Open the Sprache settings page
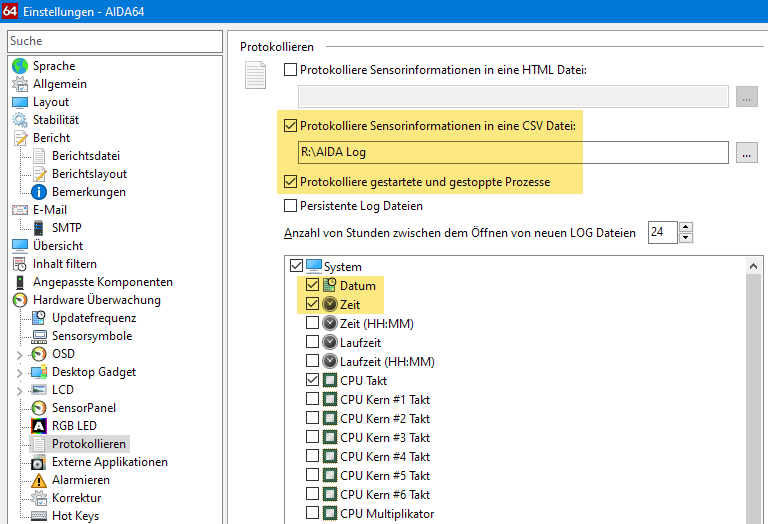The width and height of the screenshot is (768, 524). point(54,66)
